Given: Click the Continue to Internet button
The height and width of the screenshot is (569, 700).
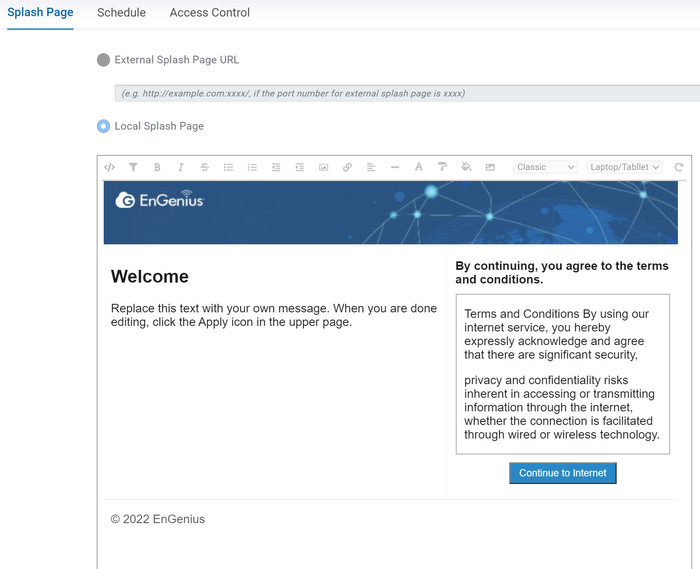Looking at the screenshot, I should coord(562,473).
